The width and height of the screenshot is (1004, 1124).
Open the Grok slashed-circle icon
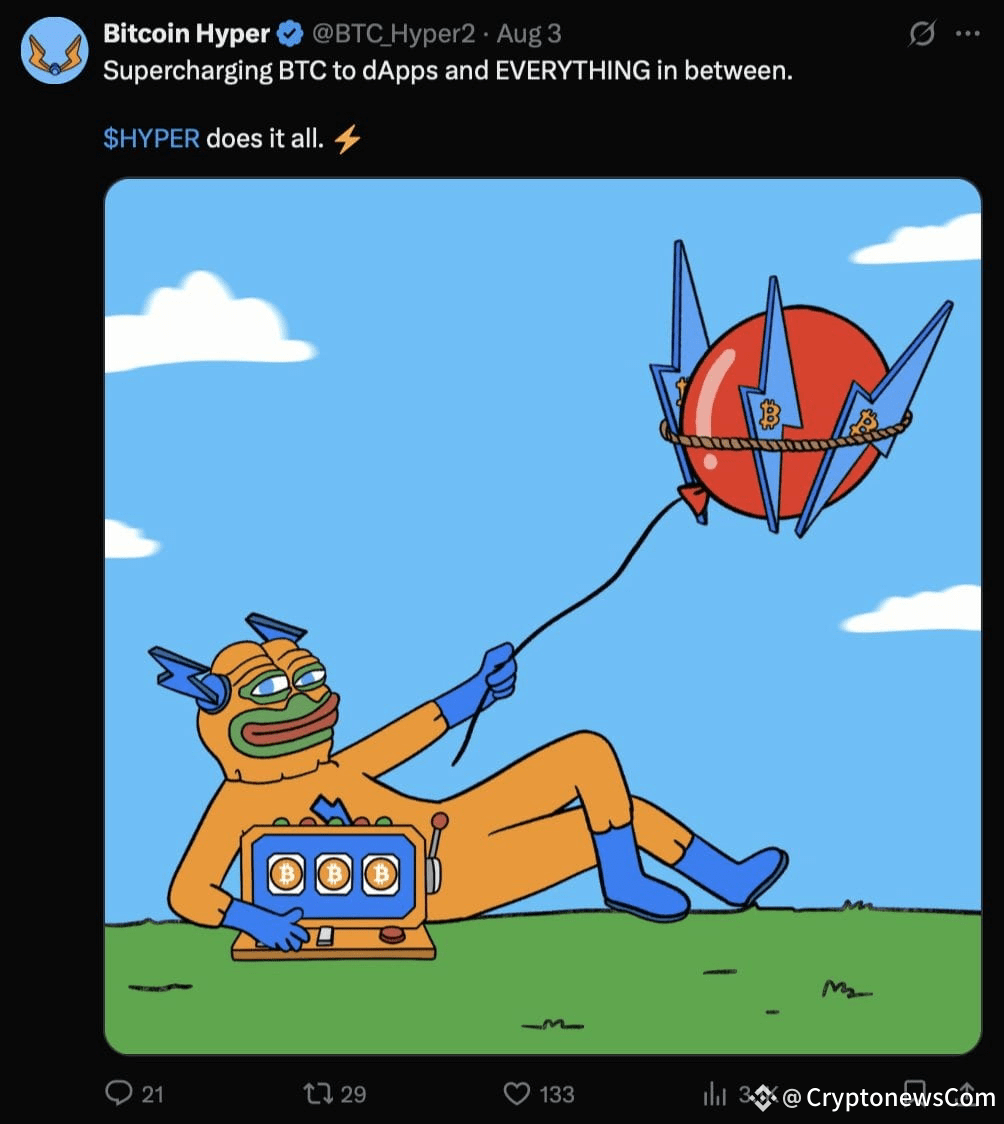(x=922, y=33)
